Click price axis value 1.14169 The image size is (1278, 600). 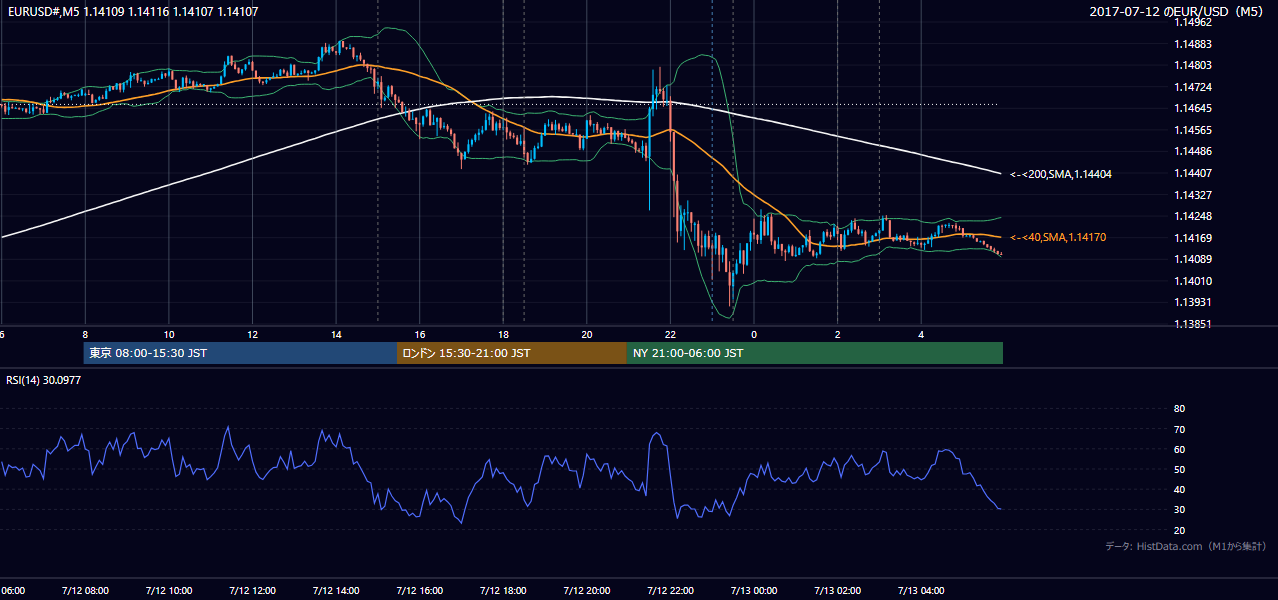click(1193, 238)
